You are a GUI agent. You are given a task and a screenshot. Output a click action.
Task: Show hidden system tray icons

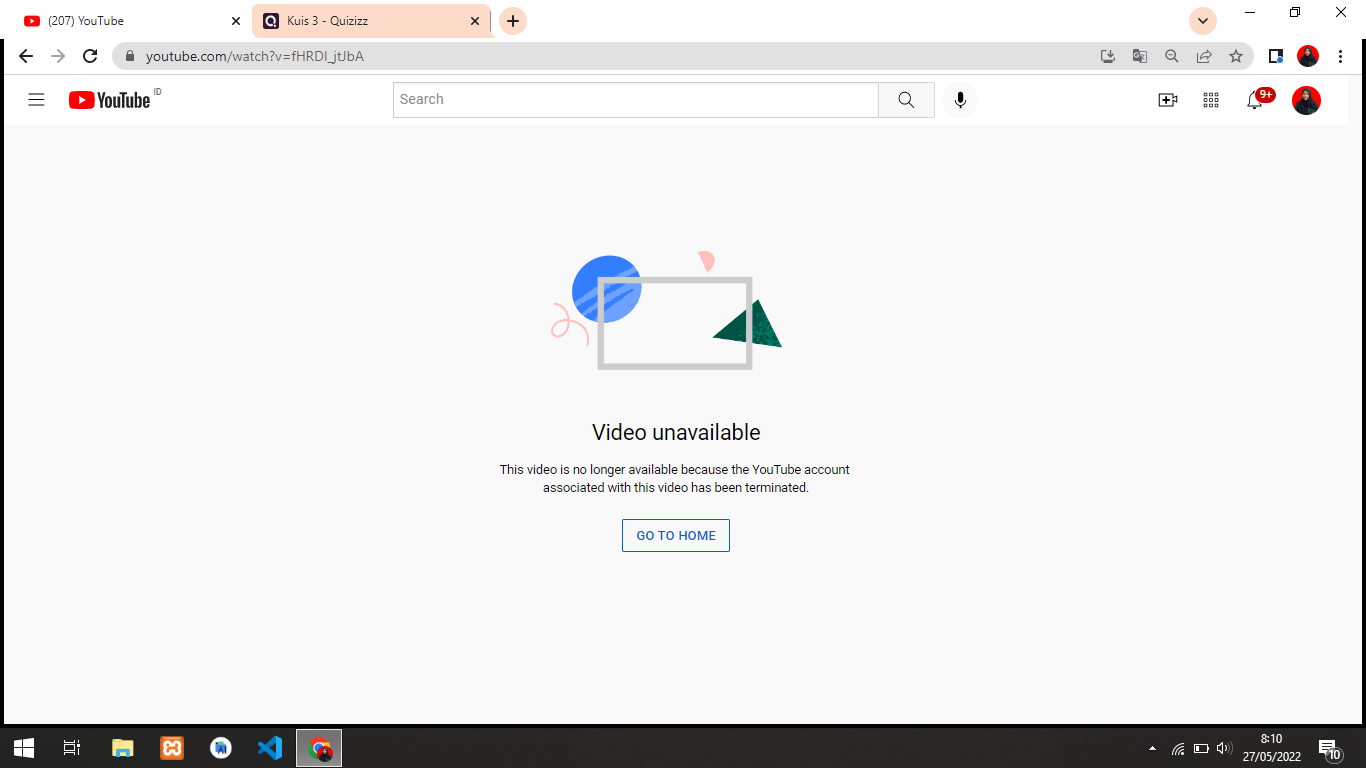(x=1152, y=748)
